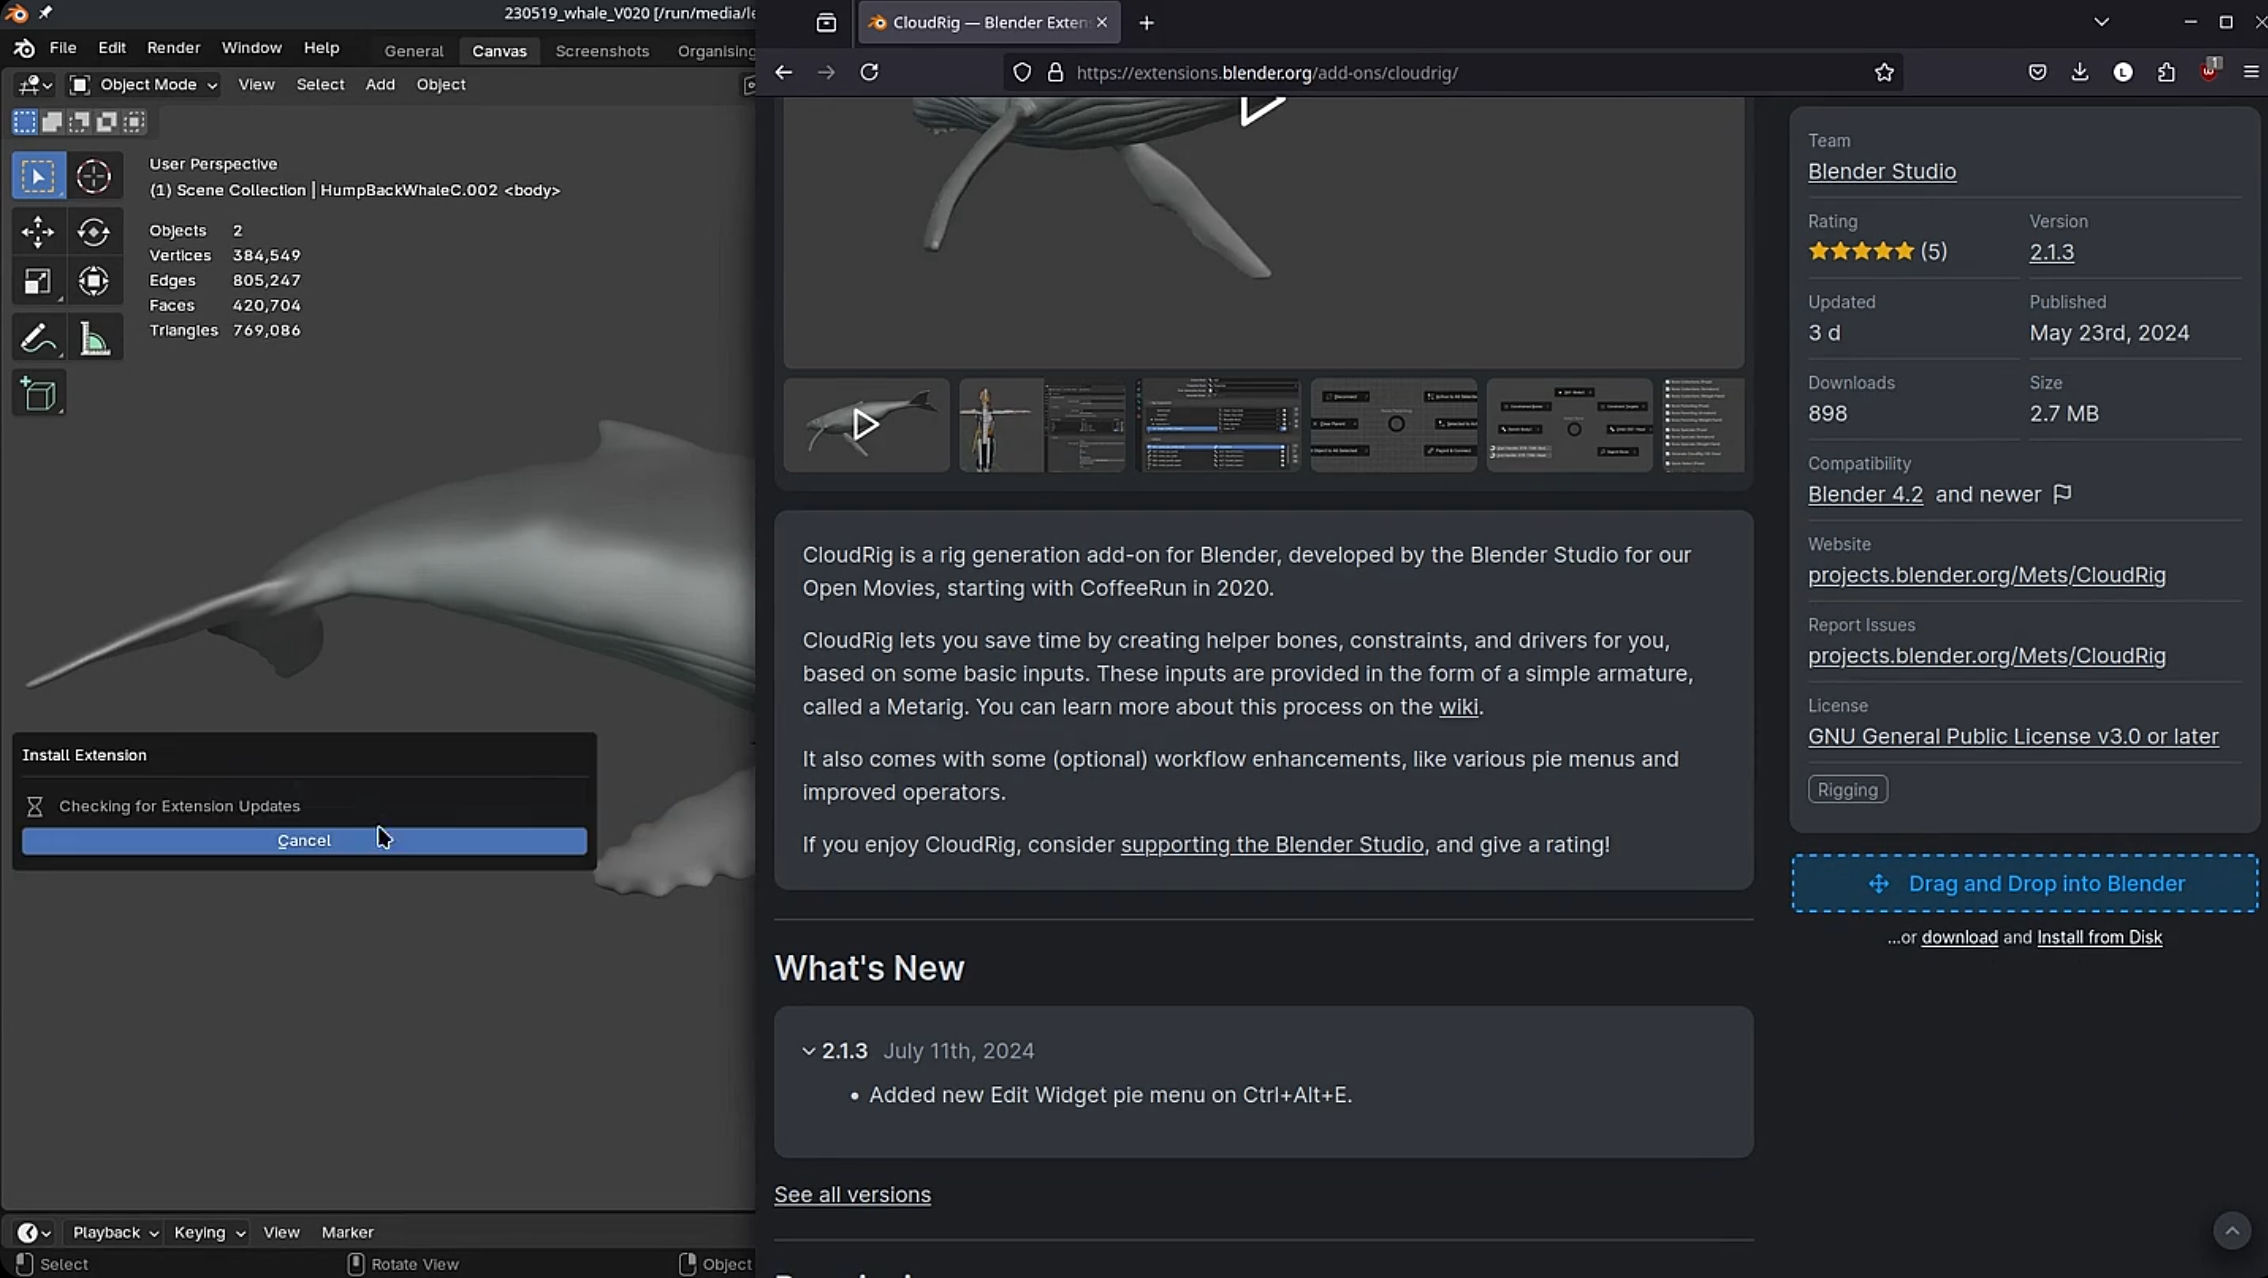Click the pin icon in Blender title bar

point(45,13)
